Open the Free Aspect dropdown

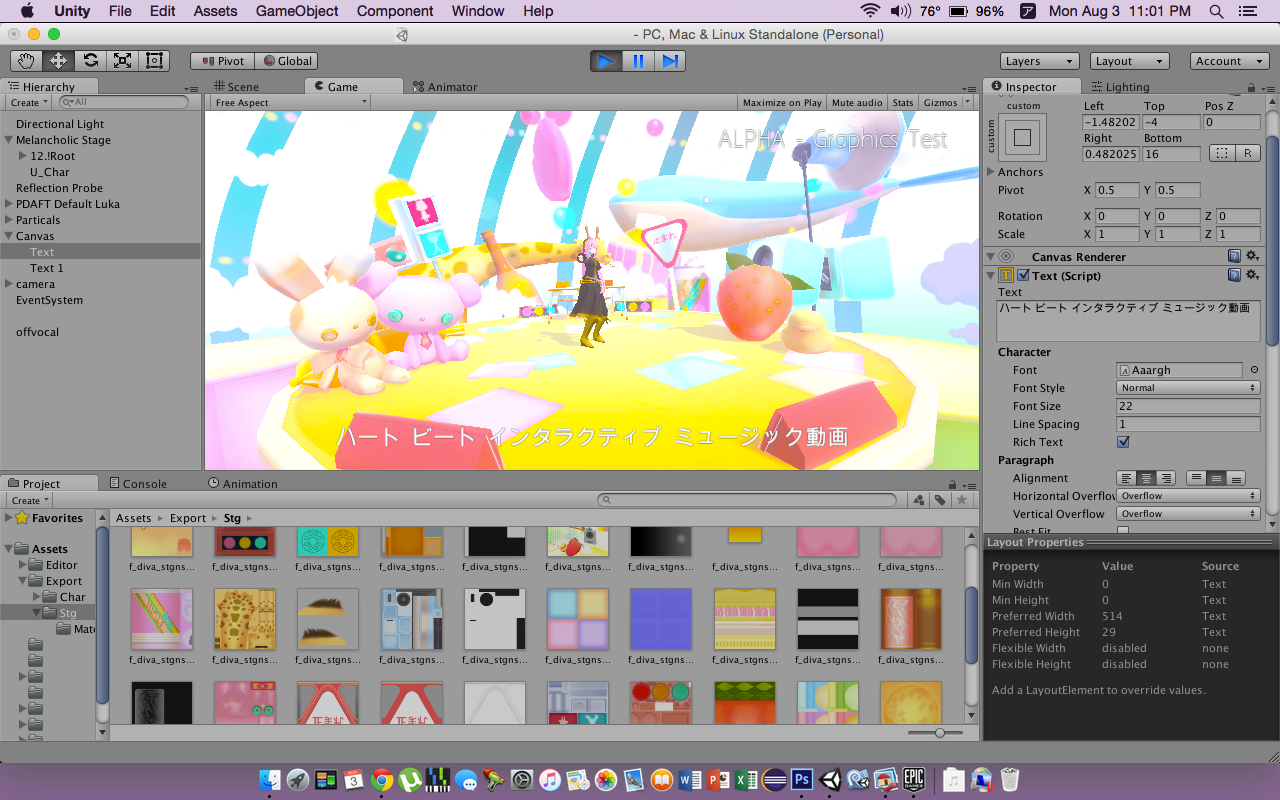click(291, 103)
